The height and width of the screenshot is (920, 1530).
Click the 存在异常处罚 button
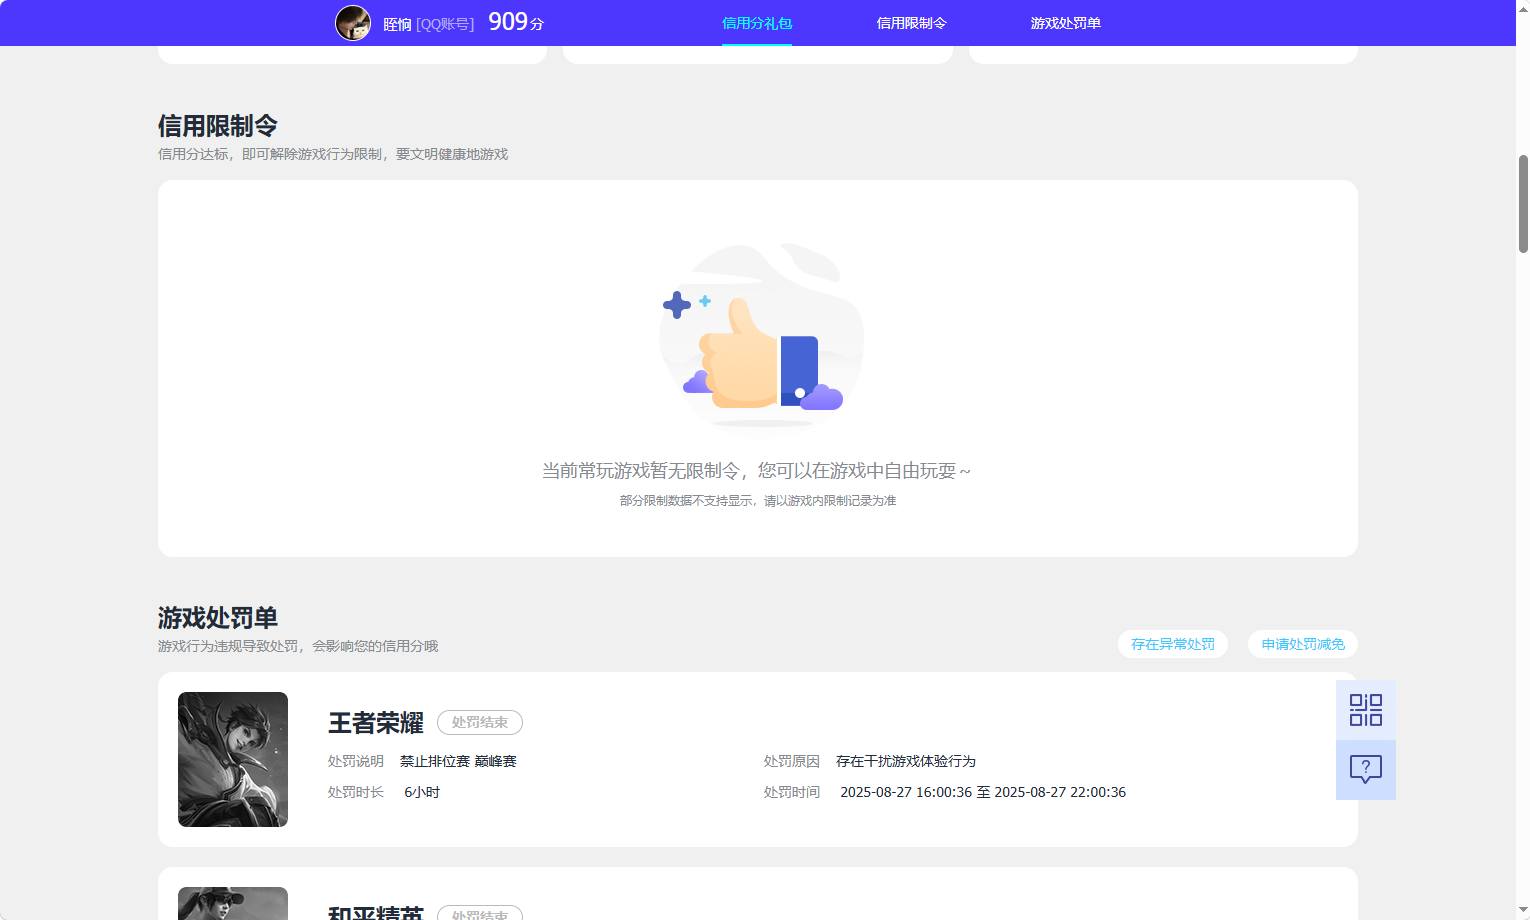pos(1173,644)
